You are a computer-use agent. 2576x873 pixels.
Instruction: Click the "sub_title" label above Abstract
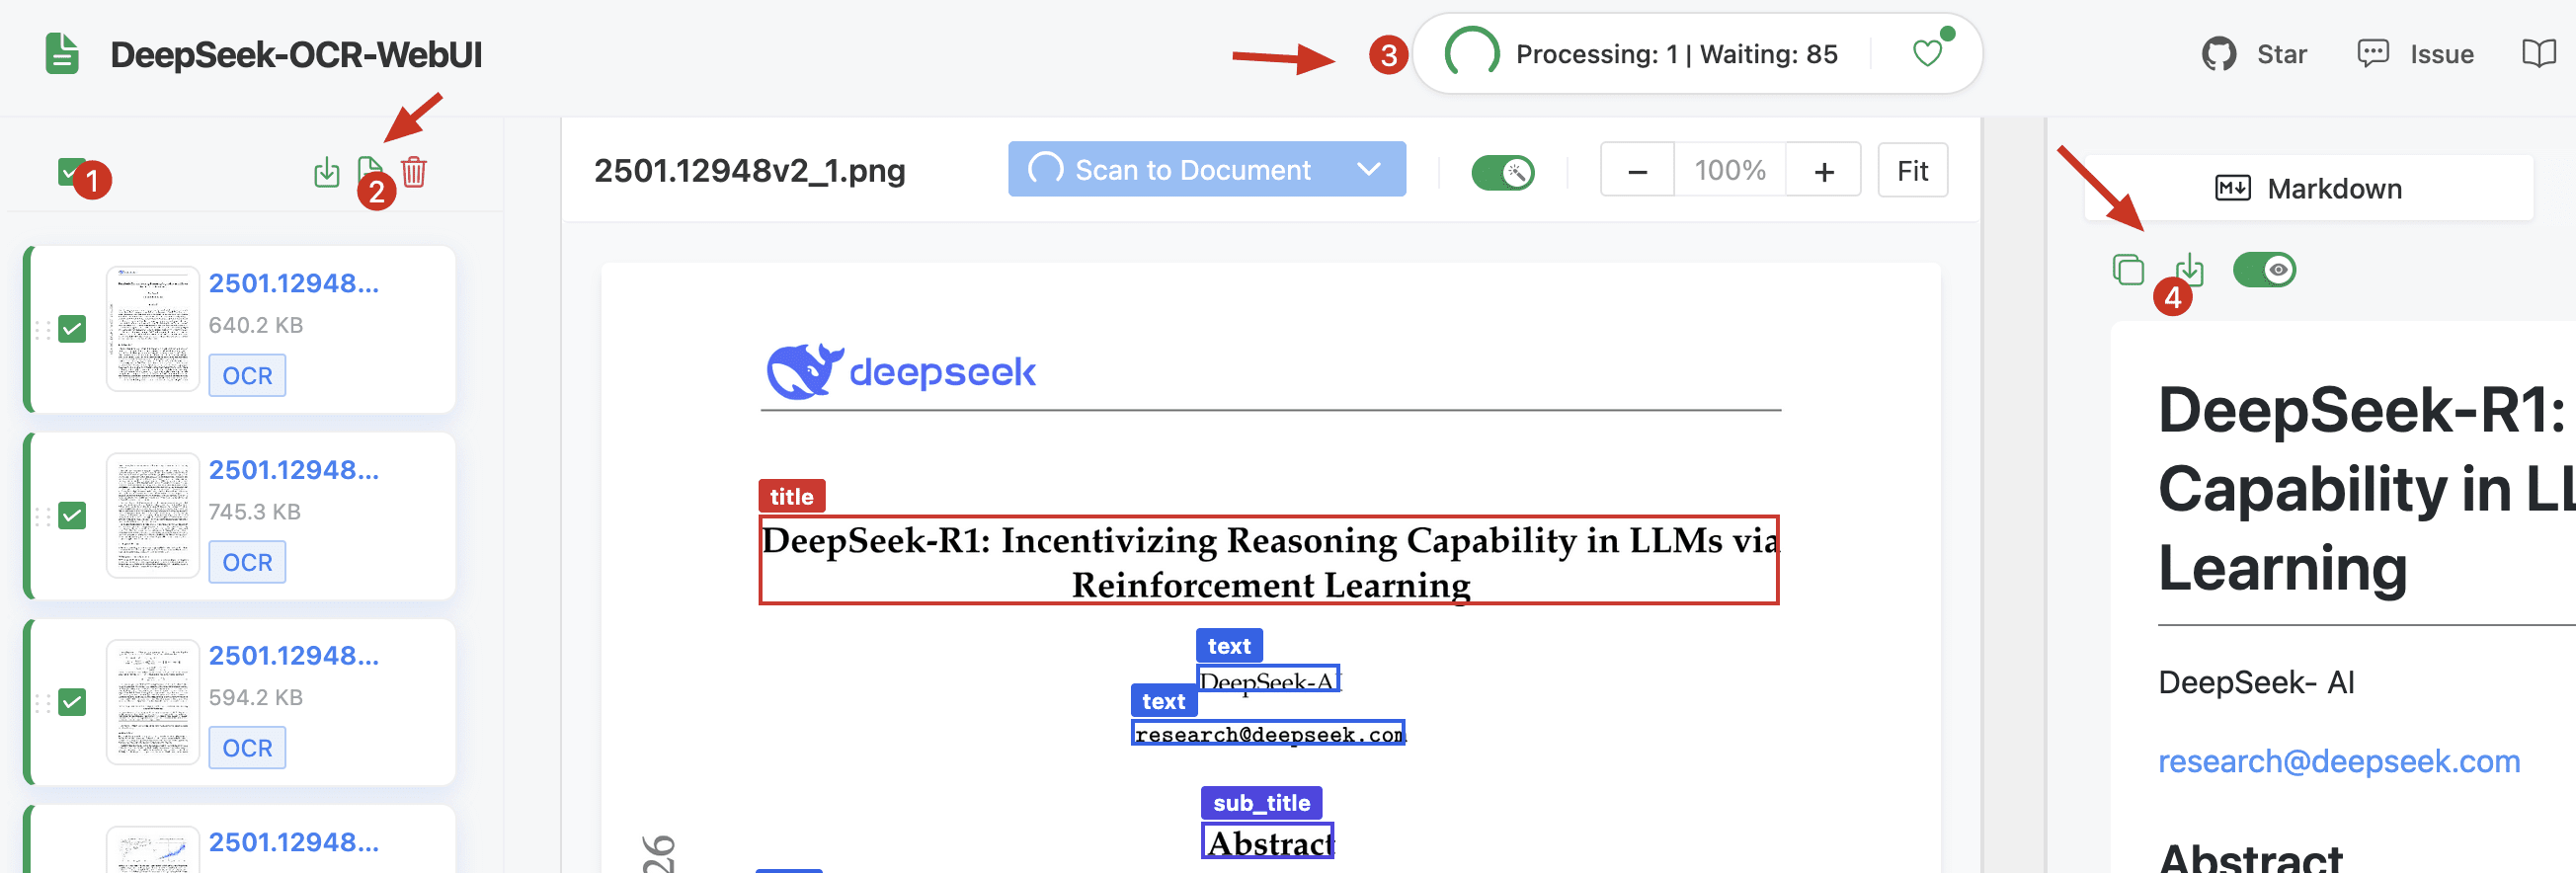(x=1261, y=803)
